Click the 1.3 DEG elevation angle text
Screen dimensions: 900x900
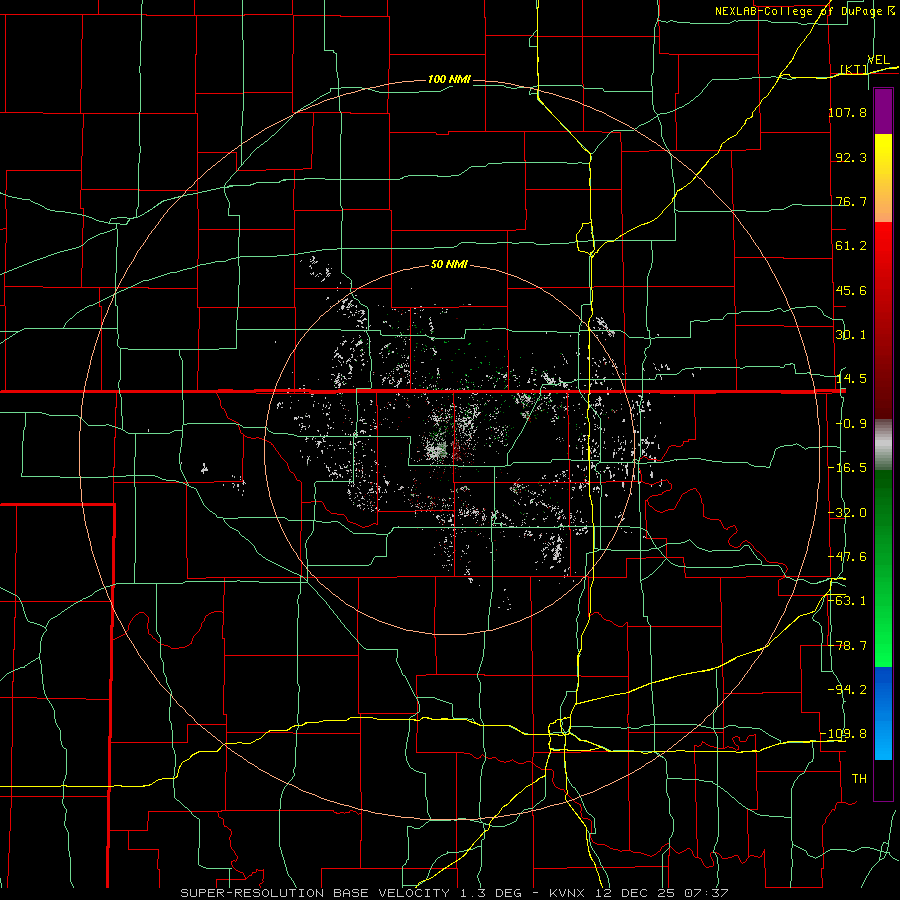[x=490, y=893]
